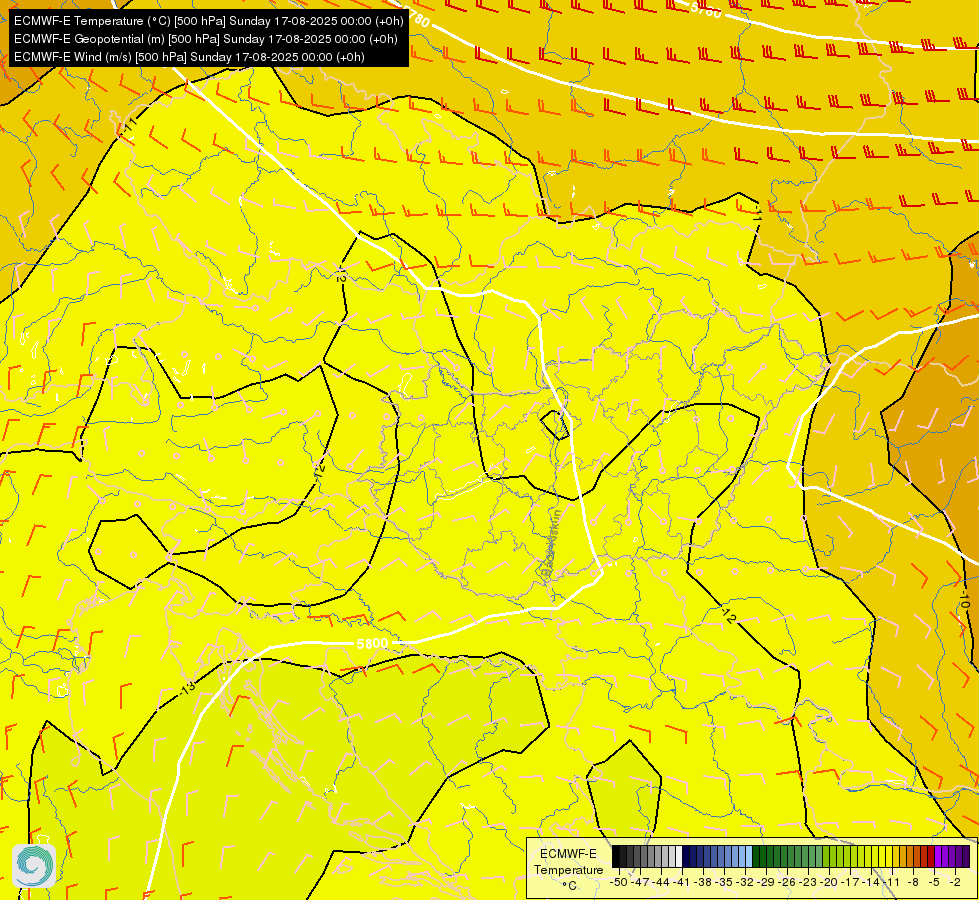The height and width of the screenshot is (900, 979).
Task: Click the 5760 geopotential contour label
Action: [706, 10]
